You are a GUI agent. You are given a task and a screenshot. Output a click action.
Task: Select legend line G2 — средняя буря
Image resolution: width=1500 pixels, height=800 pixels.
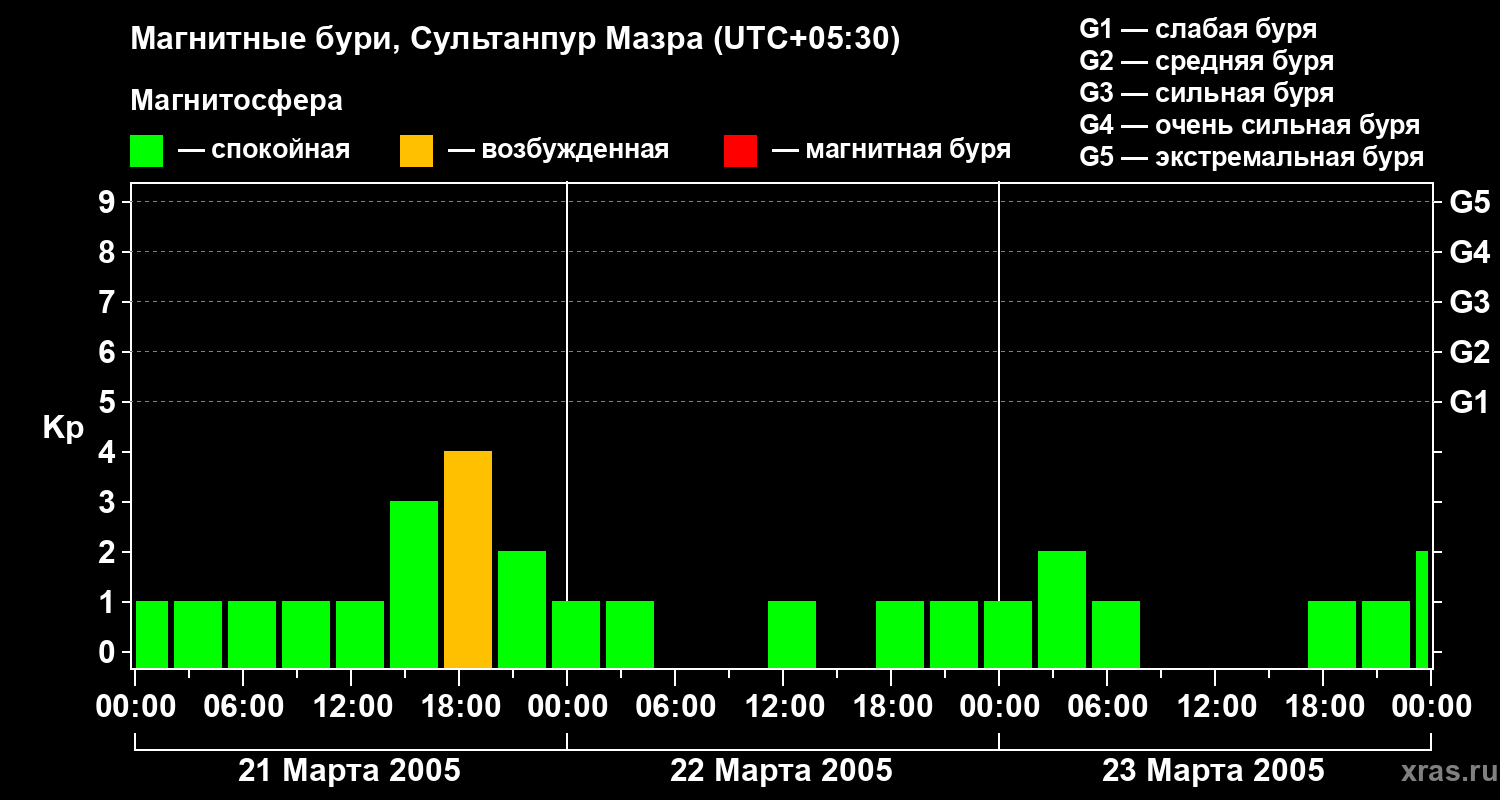pos(1206,61)
